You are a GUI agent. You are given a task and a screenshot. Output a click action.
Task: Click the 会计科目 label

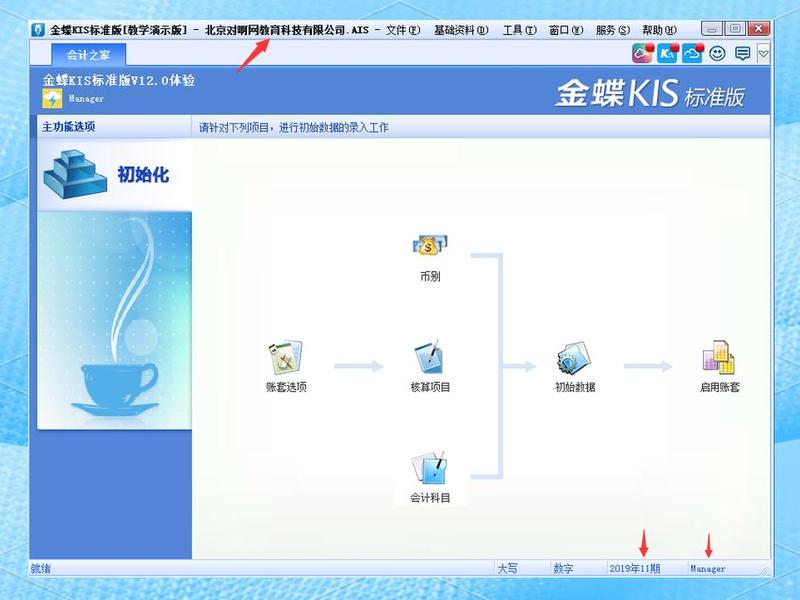430,497
